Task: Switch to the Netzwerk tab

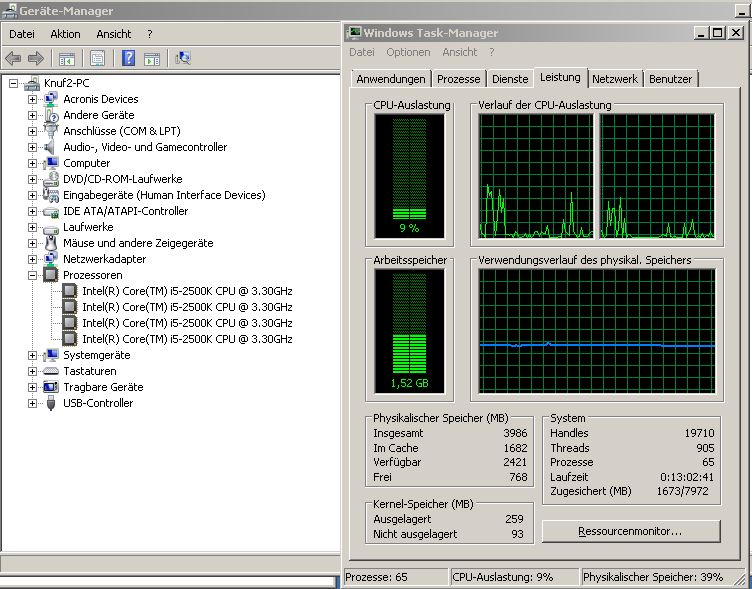Action: point(615,79)
